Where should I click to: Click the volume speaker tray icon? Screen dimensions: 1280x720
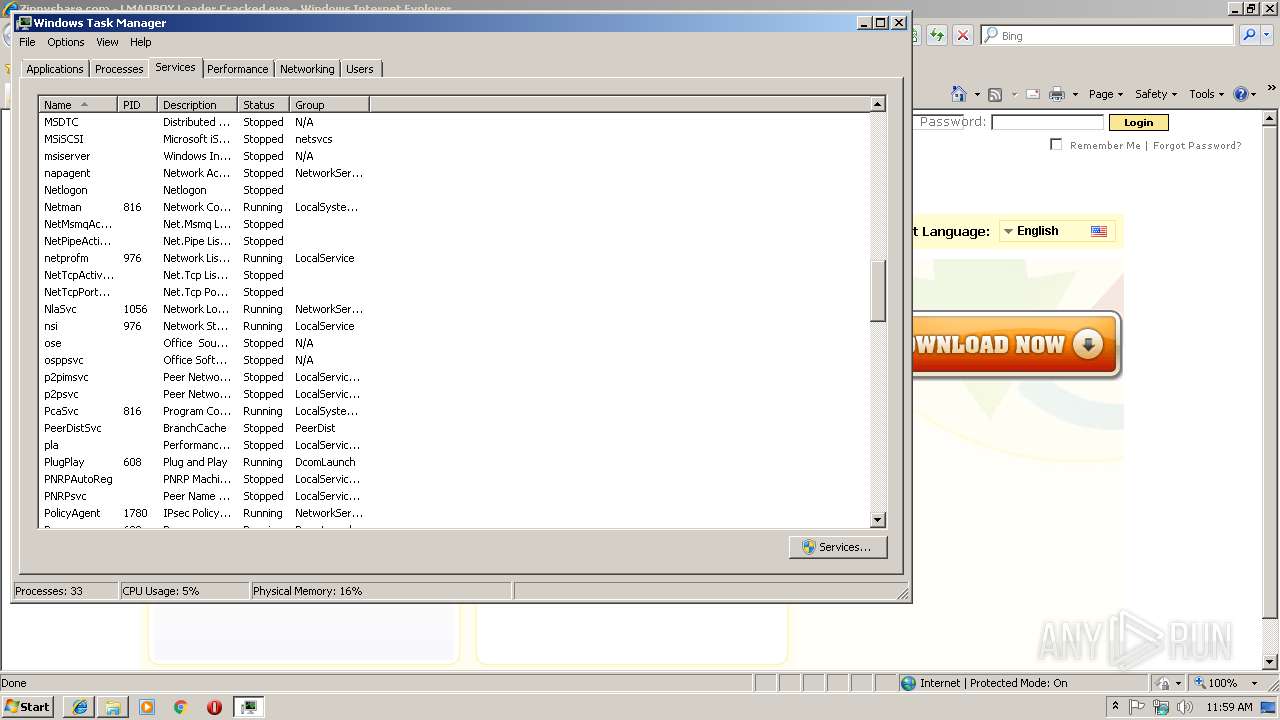click(1185, 707)
